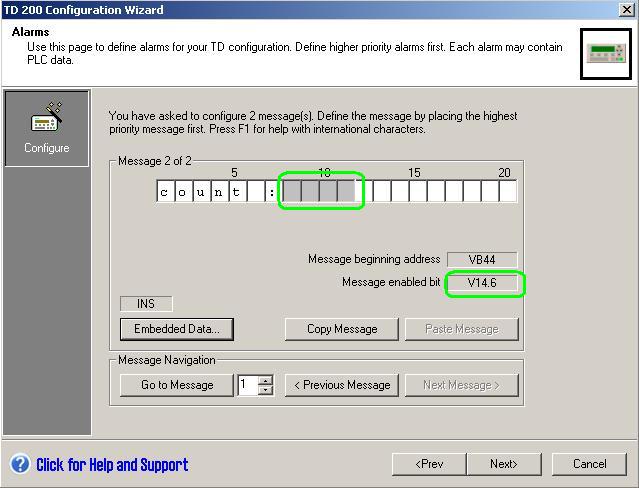This screenshot has width=639, height=488.
Task: Close the TD 200 Configuration Wizard window
Action: pos(626,9)
